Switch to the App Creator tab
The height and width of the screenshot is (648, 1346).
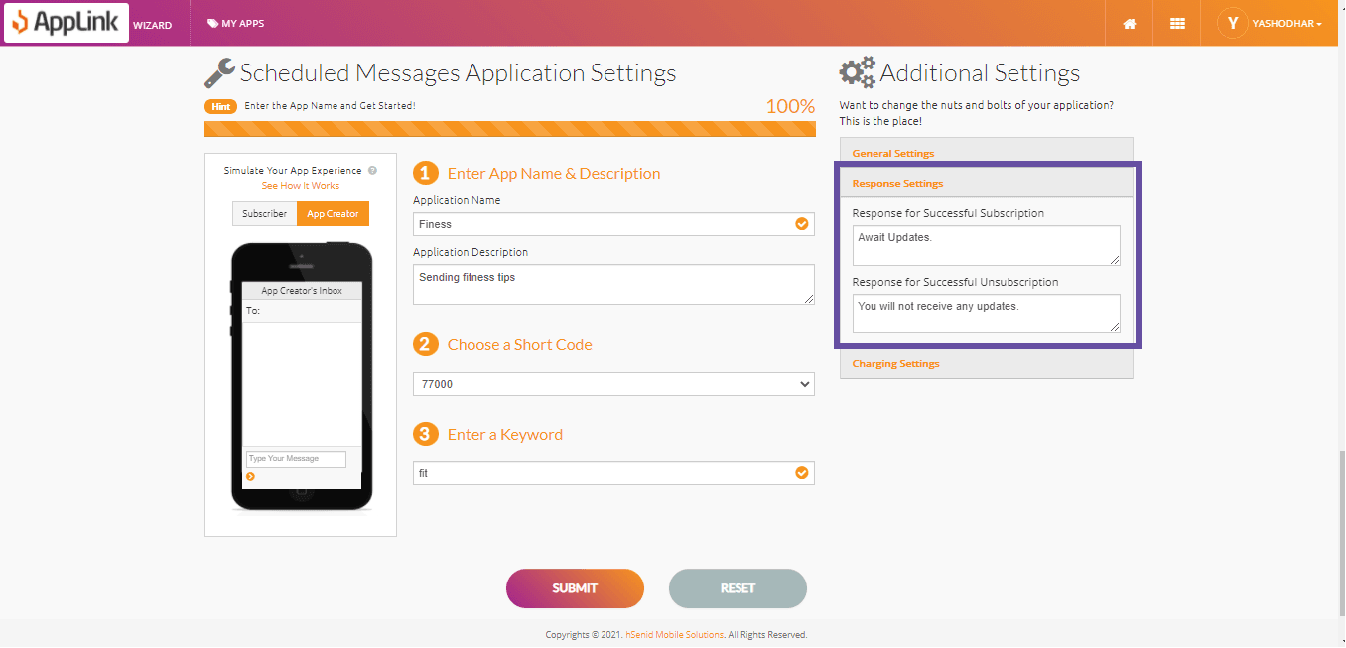pos(333,214)
